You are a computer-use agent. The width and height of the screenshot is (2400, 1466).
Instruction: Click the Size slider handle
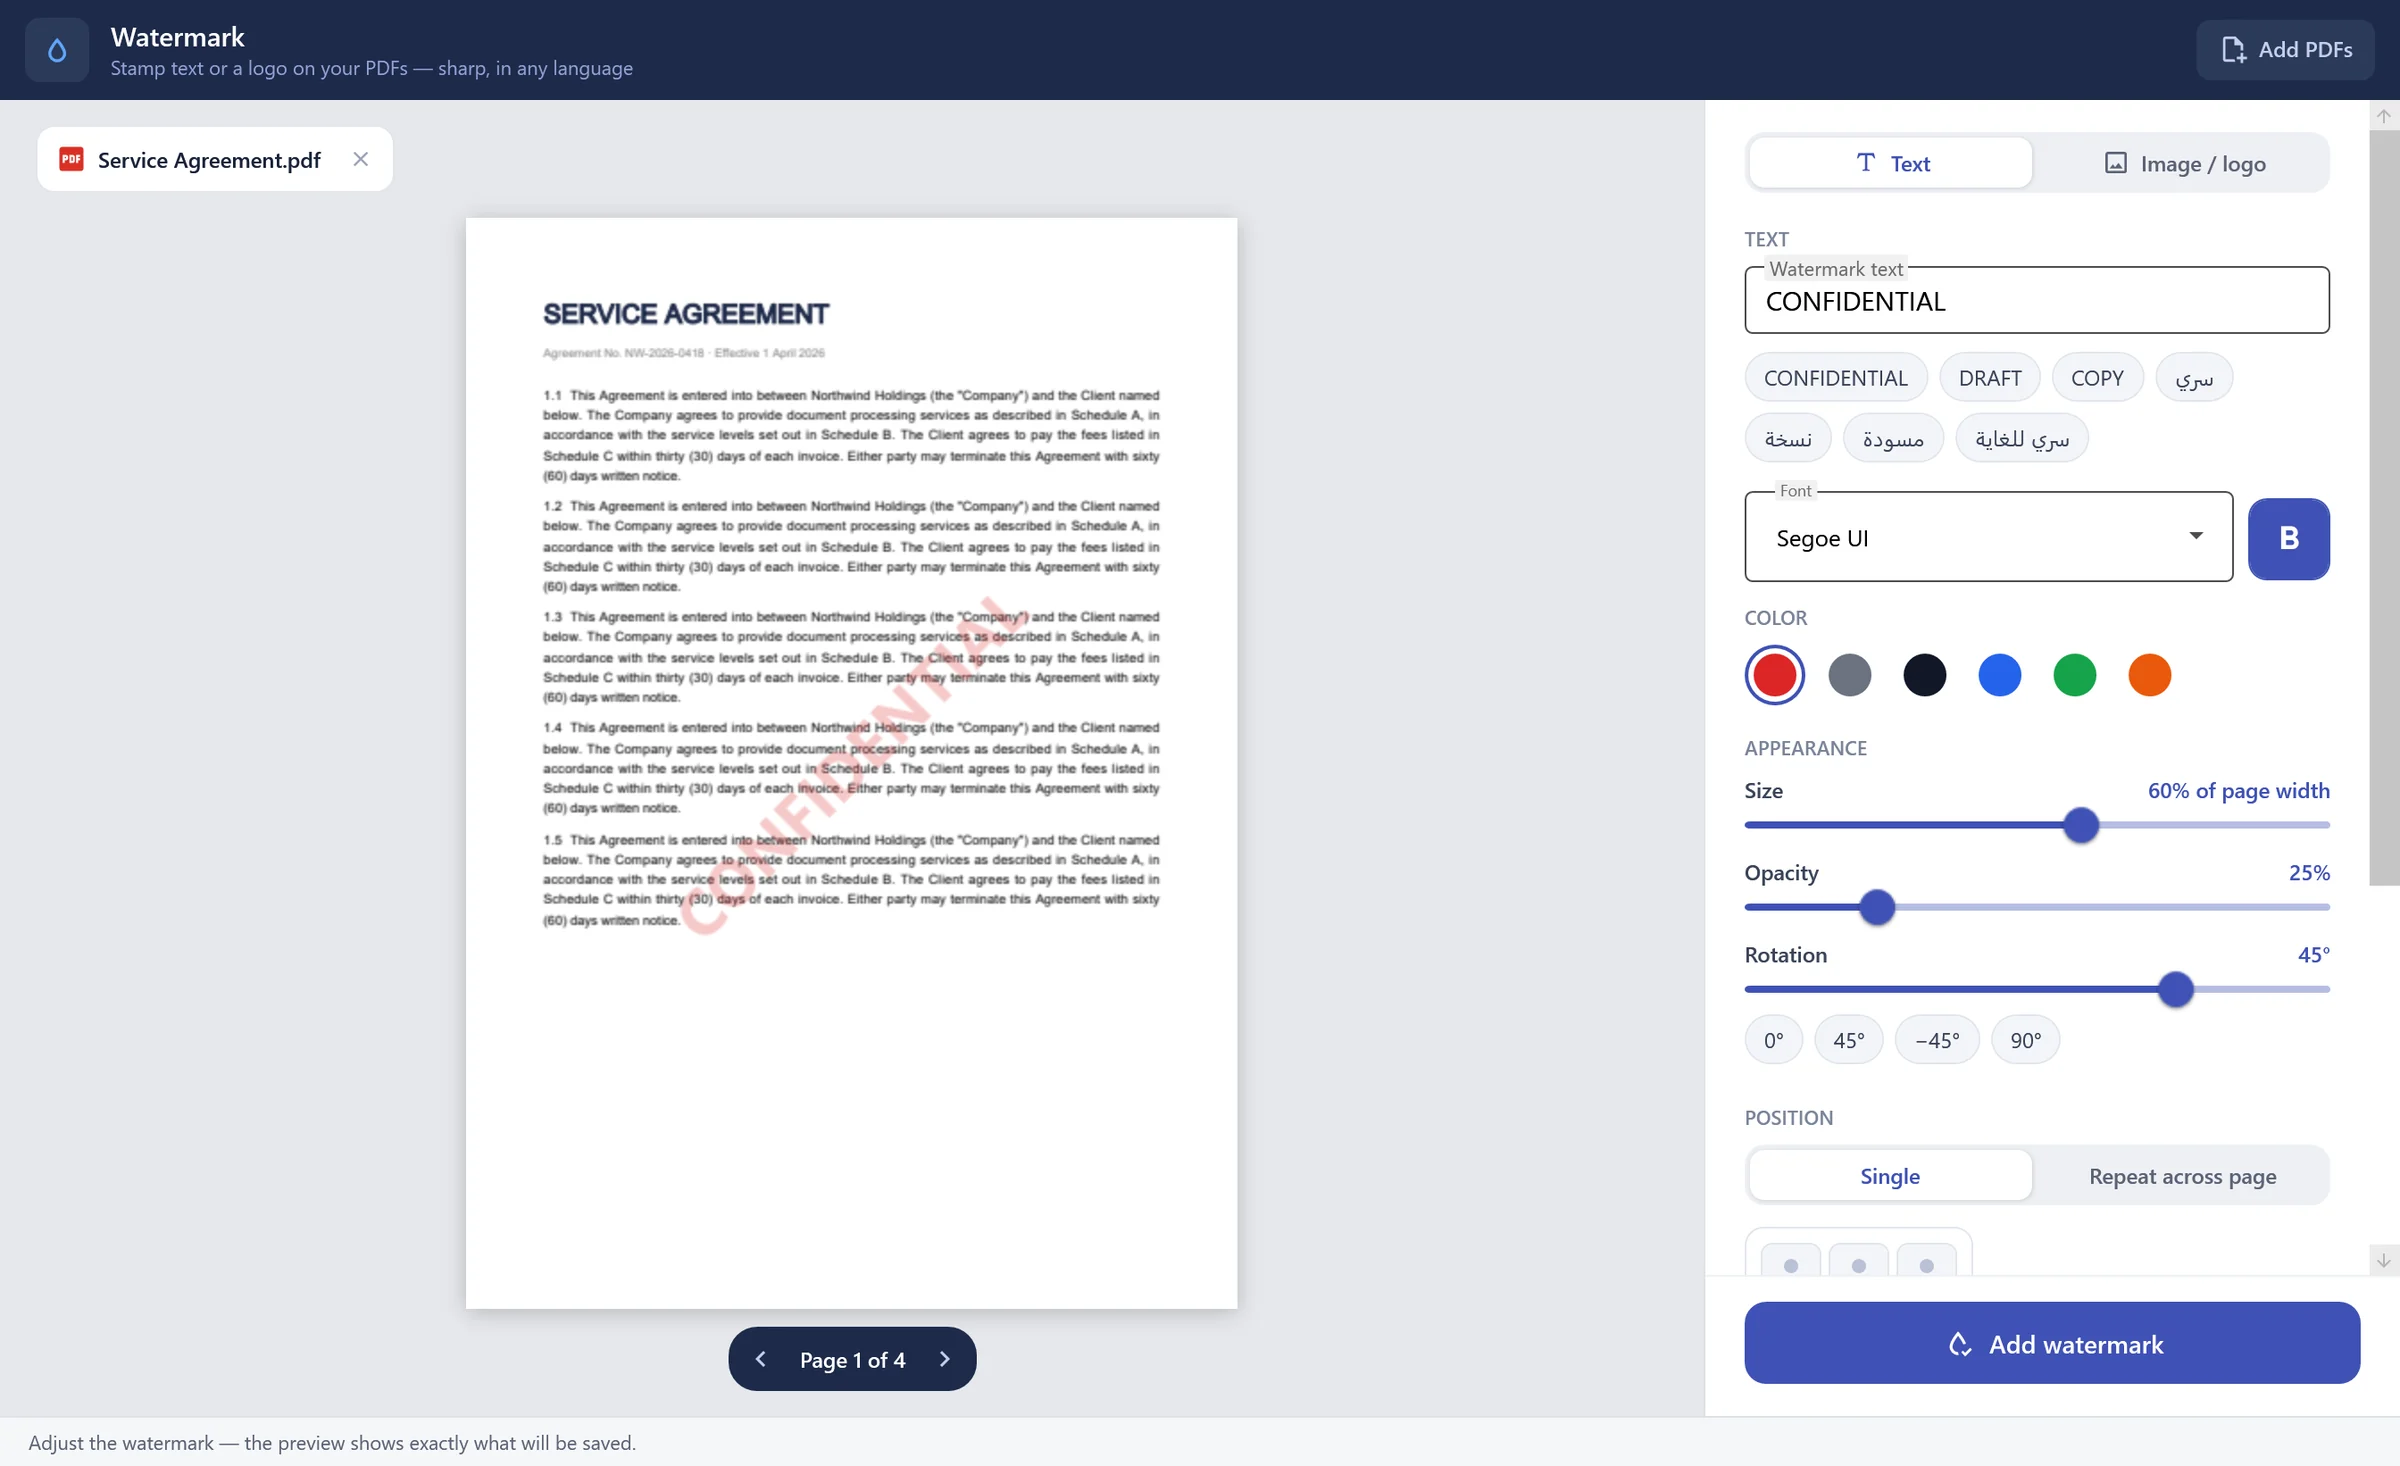tap(2081, 825)
